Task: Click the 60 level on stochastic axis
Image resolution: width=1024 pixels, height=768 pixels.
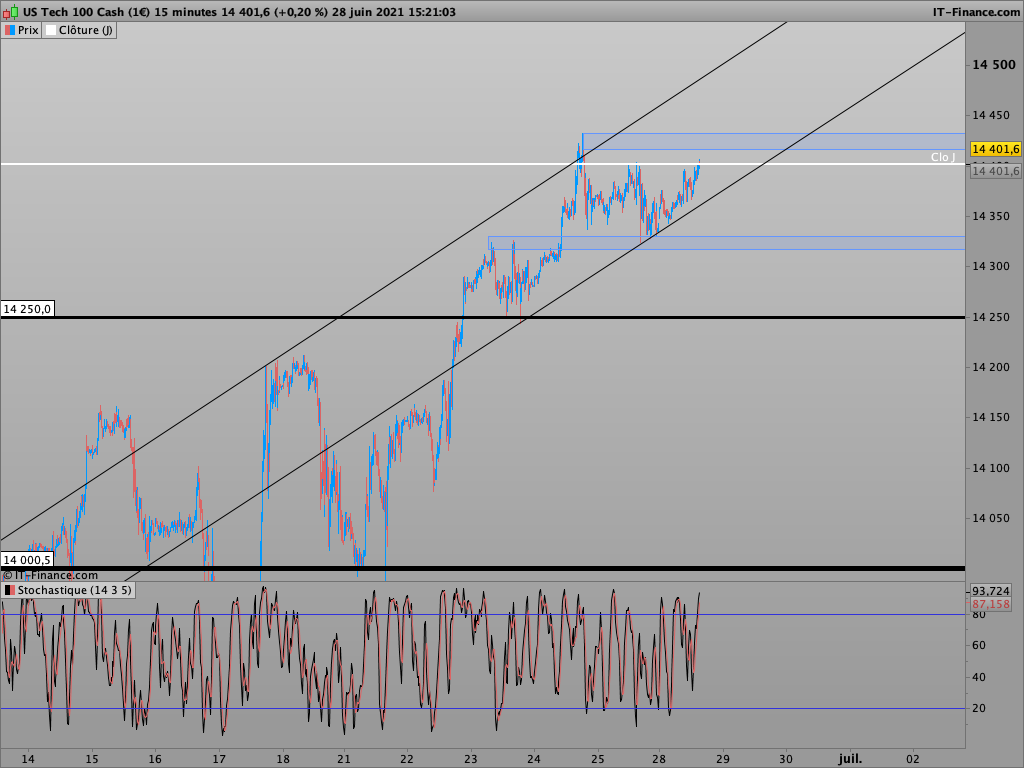Action: [x=979, y=645]
